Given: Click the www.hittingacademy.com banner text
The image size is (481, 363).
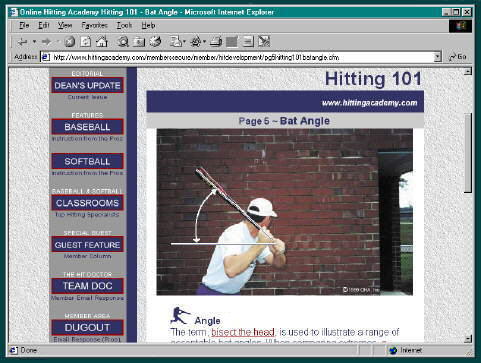Looking at the screenshot, I should click(x=369, y=103).
